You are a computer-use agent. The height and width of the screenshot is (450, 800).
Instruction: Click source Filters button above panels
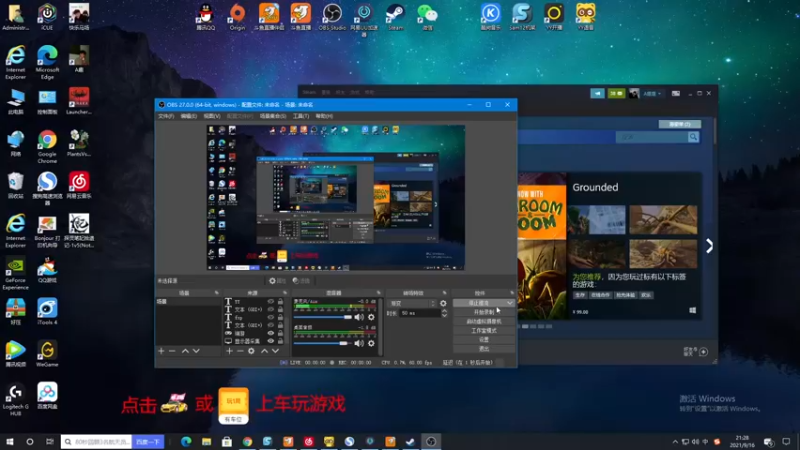tap(301, 281)
